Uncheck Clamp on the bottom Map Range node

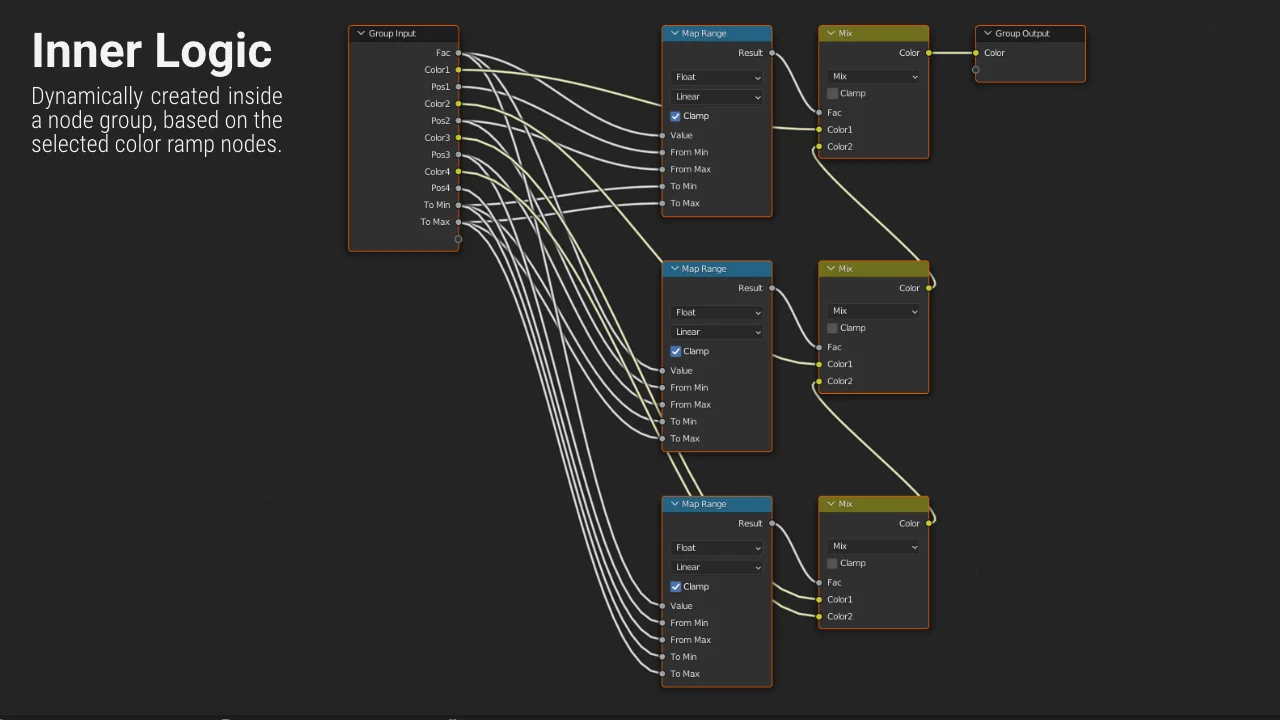[676, 587]
